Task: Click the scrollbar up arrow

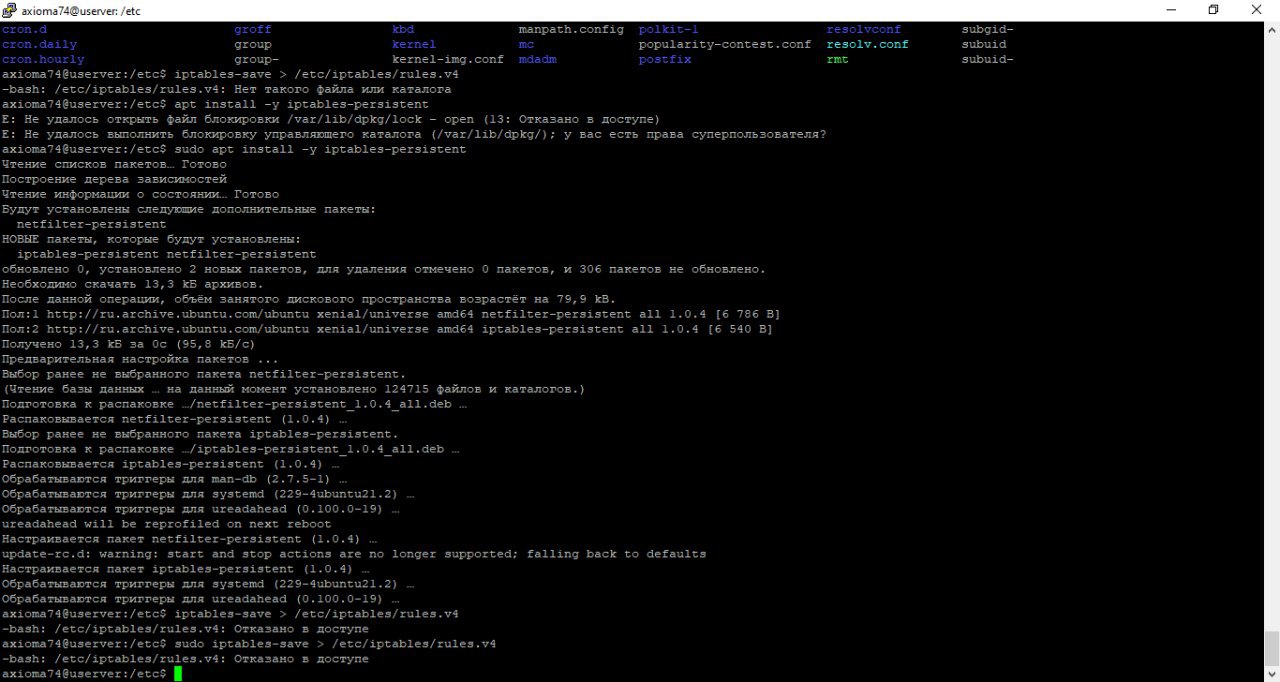Action: 1271,30
